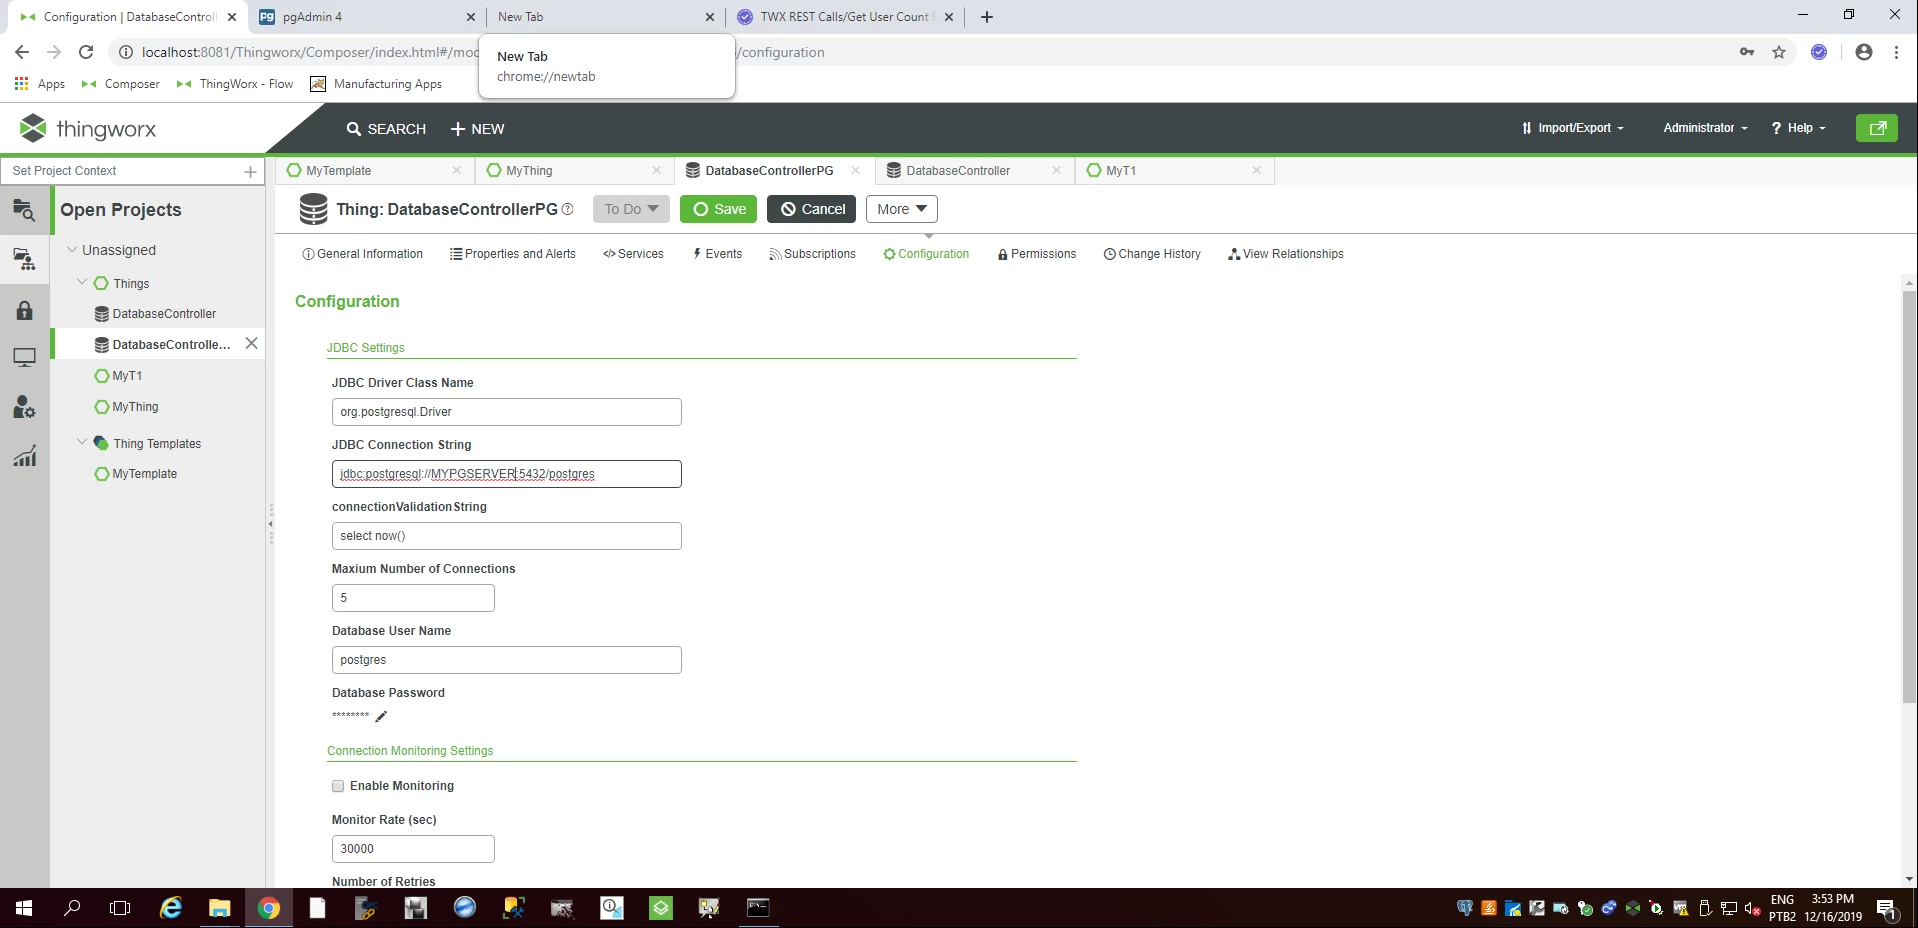Close the MyTemplate editor tab
Image resolution: width=1918 pixels, height=928 pixels.
(456, 170)
